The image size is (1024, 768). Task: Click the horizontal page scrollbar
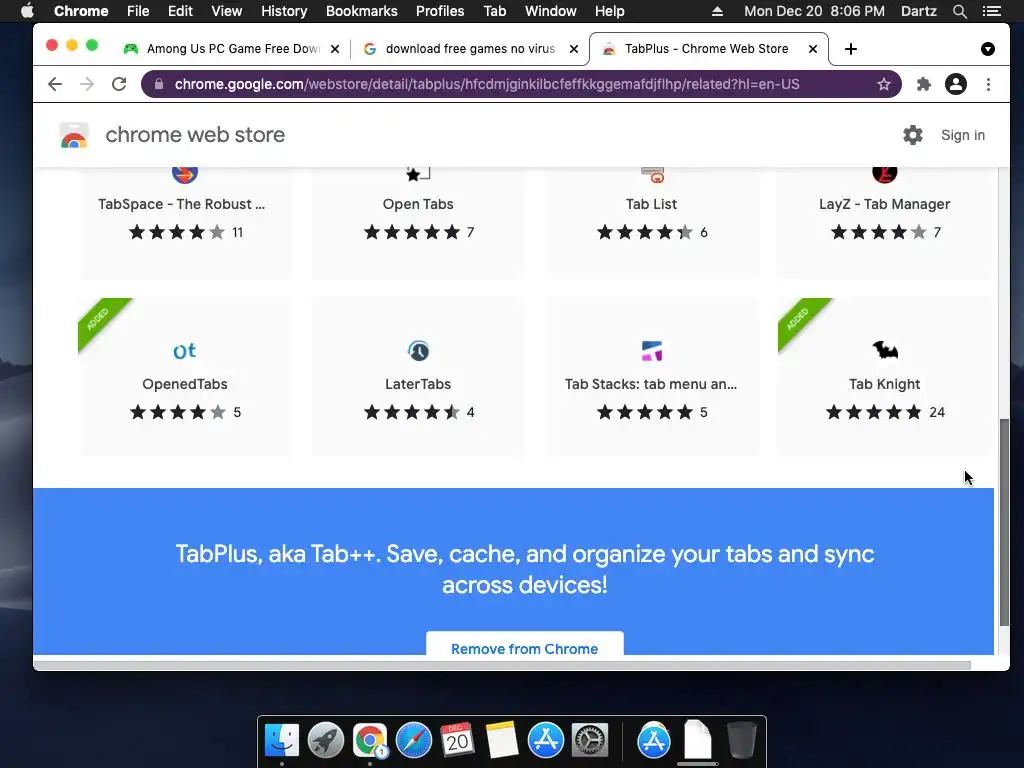click(502, 665)
